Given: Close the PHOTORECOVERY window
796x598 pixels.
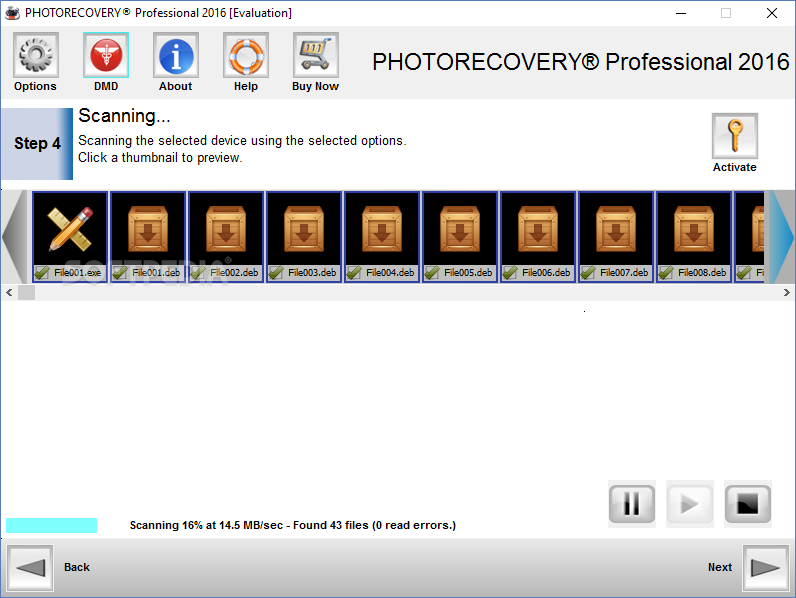Looking at the screenshot, I should (772, 13).
